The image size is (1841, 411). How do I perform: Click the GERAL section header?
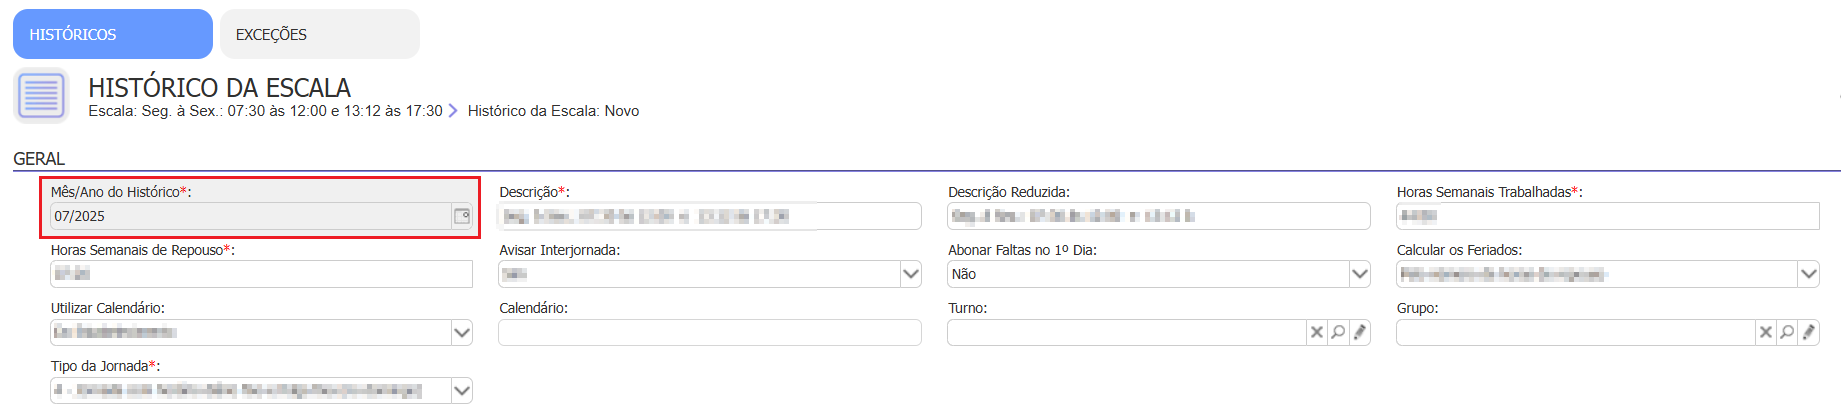click(x=39, y=159)
